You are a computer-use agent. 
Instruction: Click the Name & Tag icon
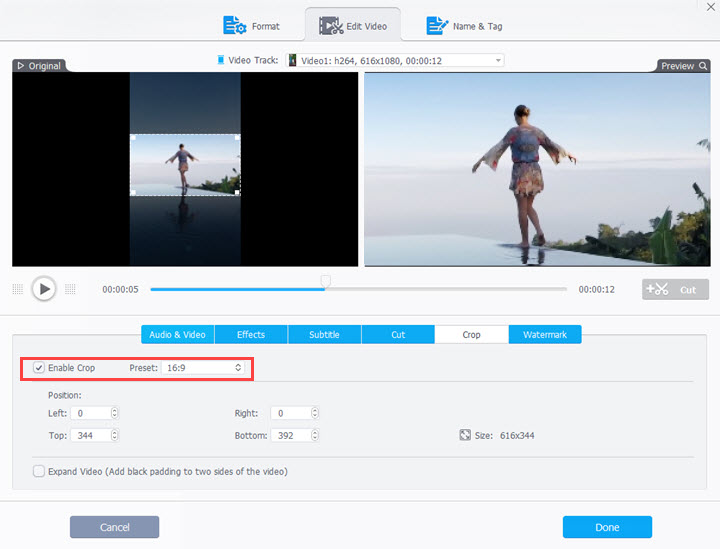coord(437,25)
